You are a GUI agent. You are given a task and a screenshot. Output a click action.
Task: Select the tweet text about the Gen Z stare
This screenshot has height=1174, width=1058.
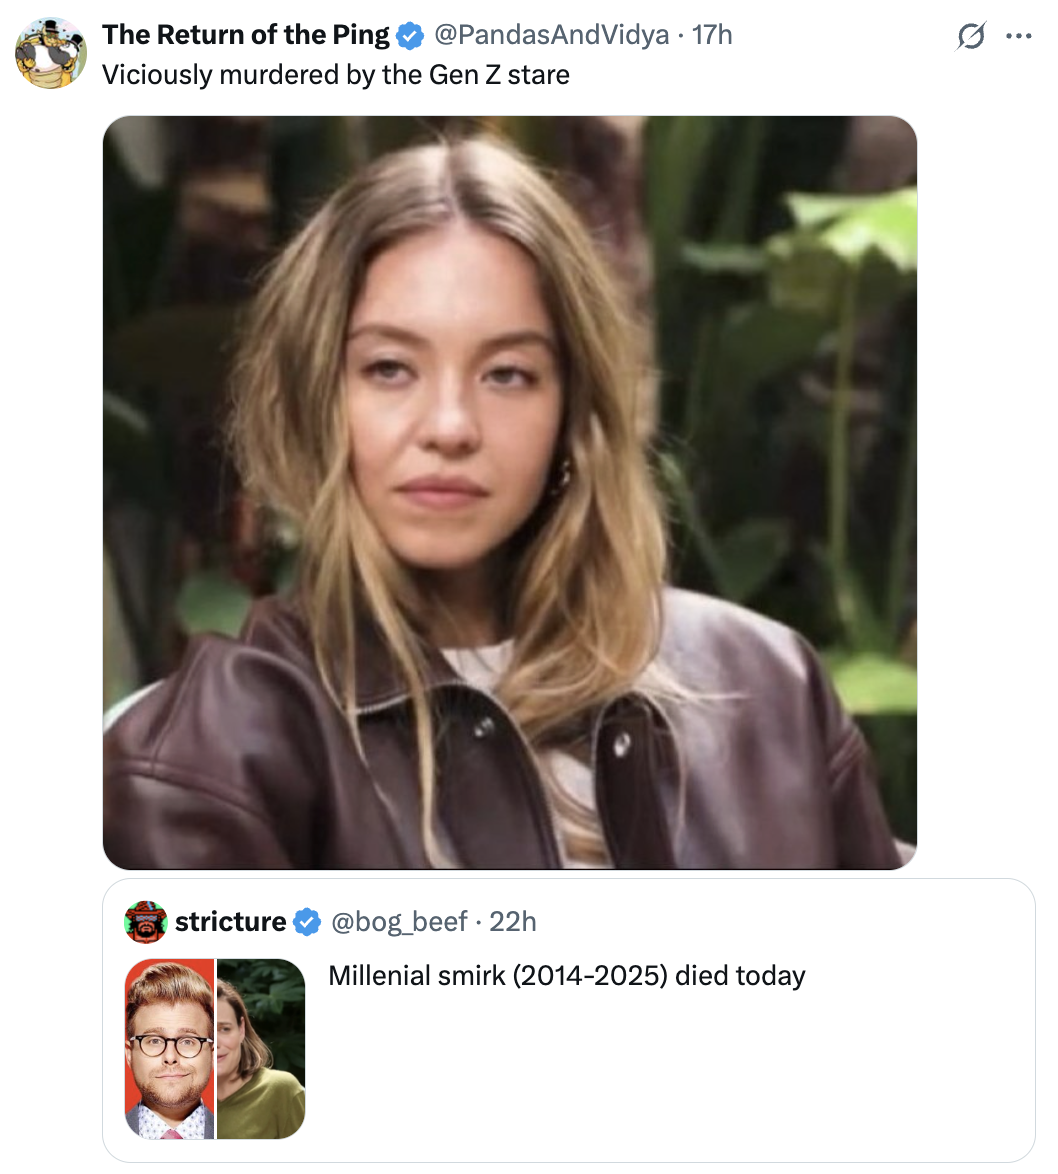click(x=337, y=73)
